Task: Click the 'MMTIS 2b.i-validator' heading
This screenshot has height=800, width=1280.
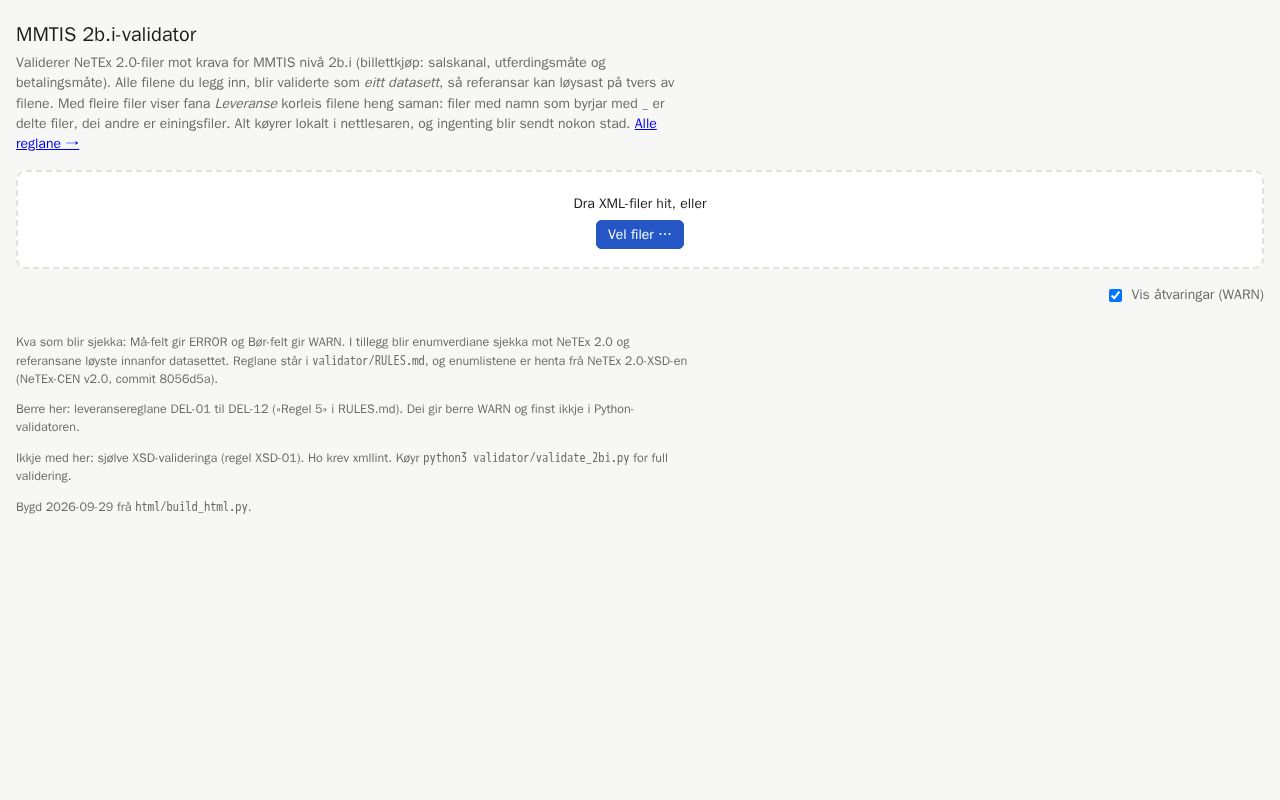Action: [106, 34]
